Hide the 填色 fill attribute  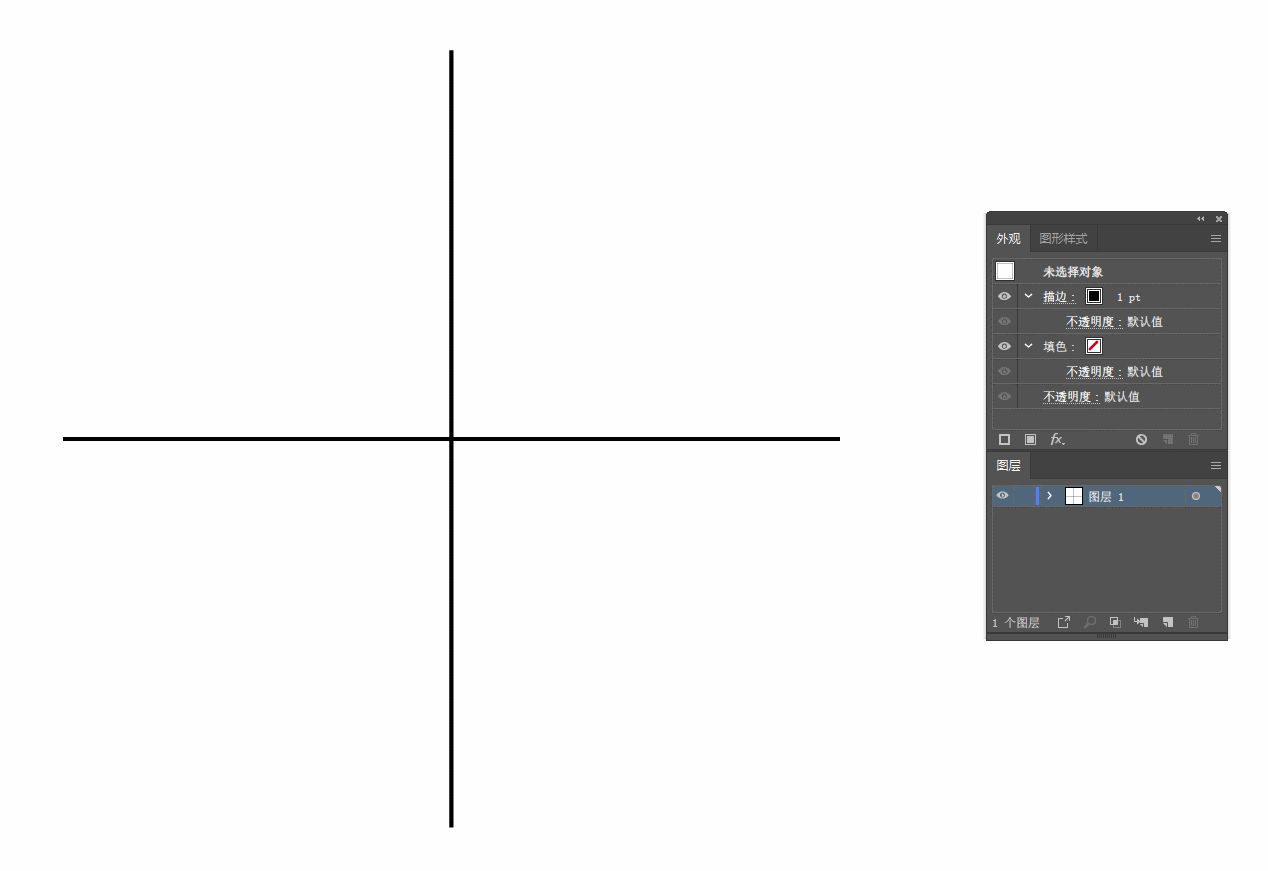(x=1004, y=347)
